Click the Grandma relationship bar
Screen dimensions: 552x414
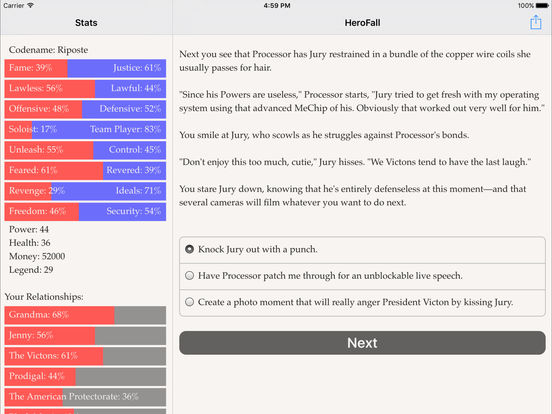[x=85, y=315]
